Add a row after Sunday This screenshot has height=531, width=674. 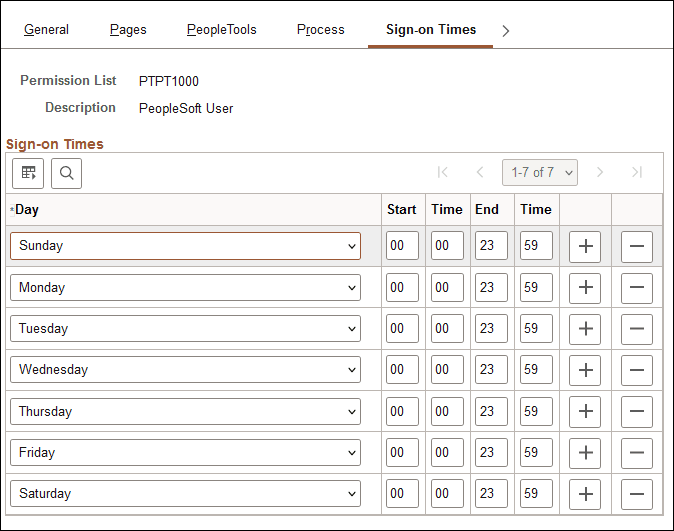click(585, 246)
